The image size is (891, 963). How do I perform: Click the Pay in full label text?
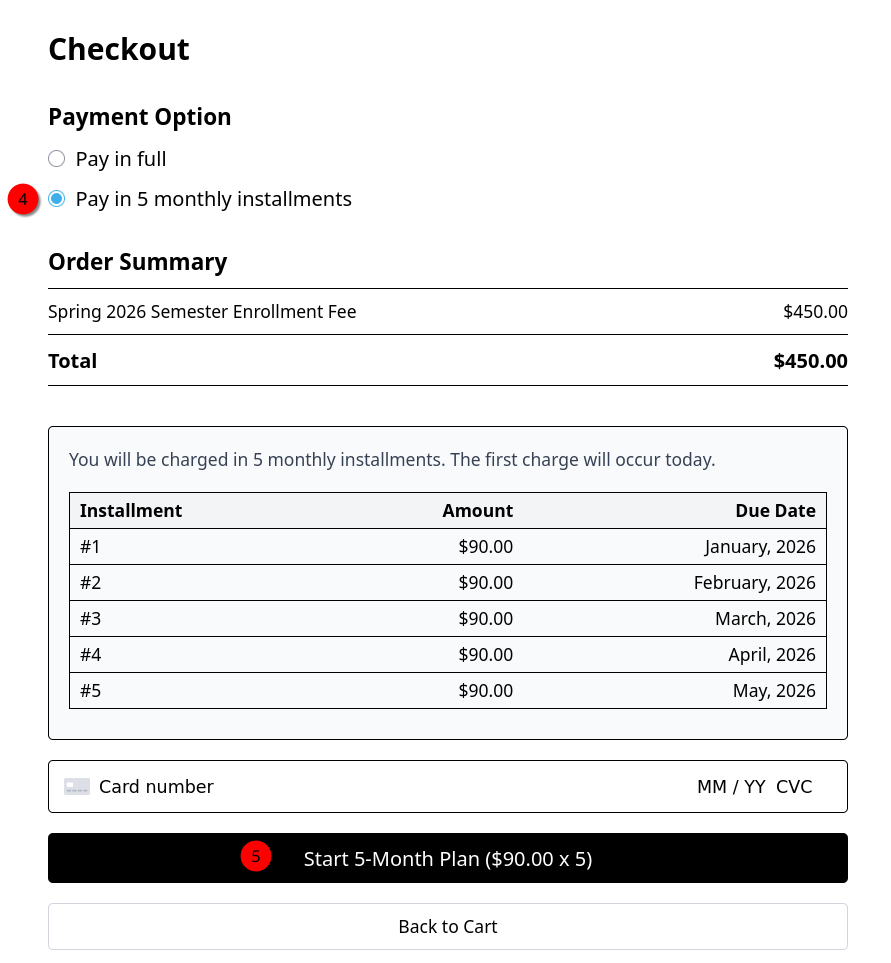tap(121, 159)
